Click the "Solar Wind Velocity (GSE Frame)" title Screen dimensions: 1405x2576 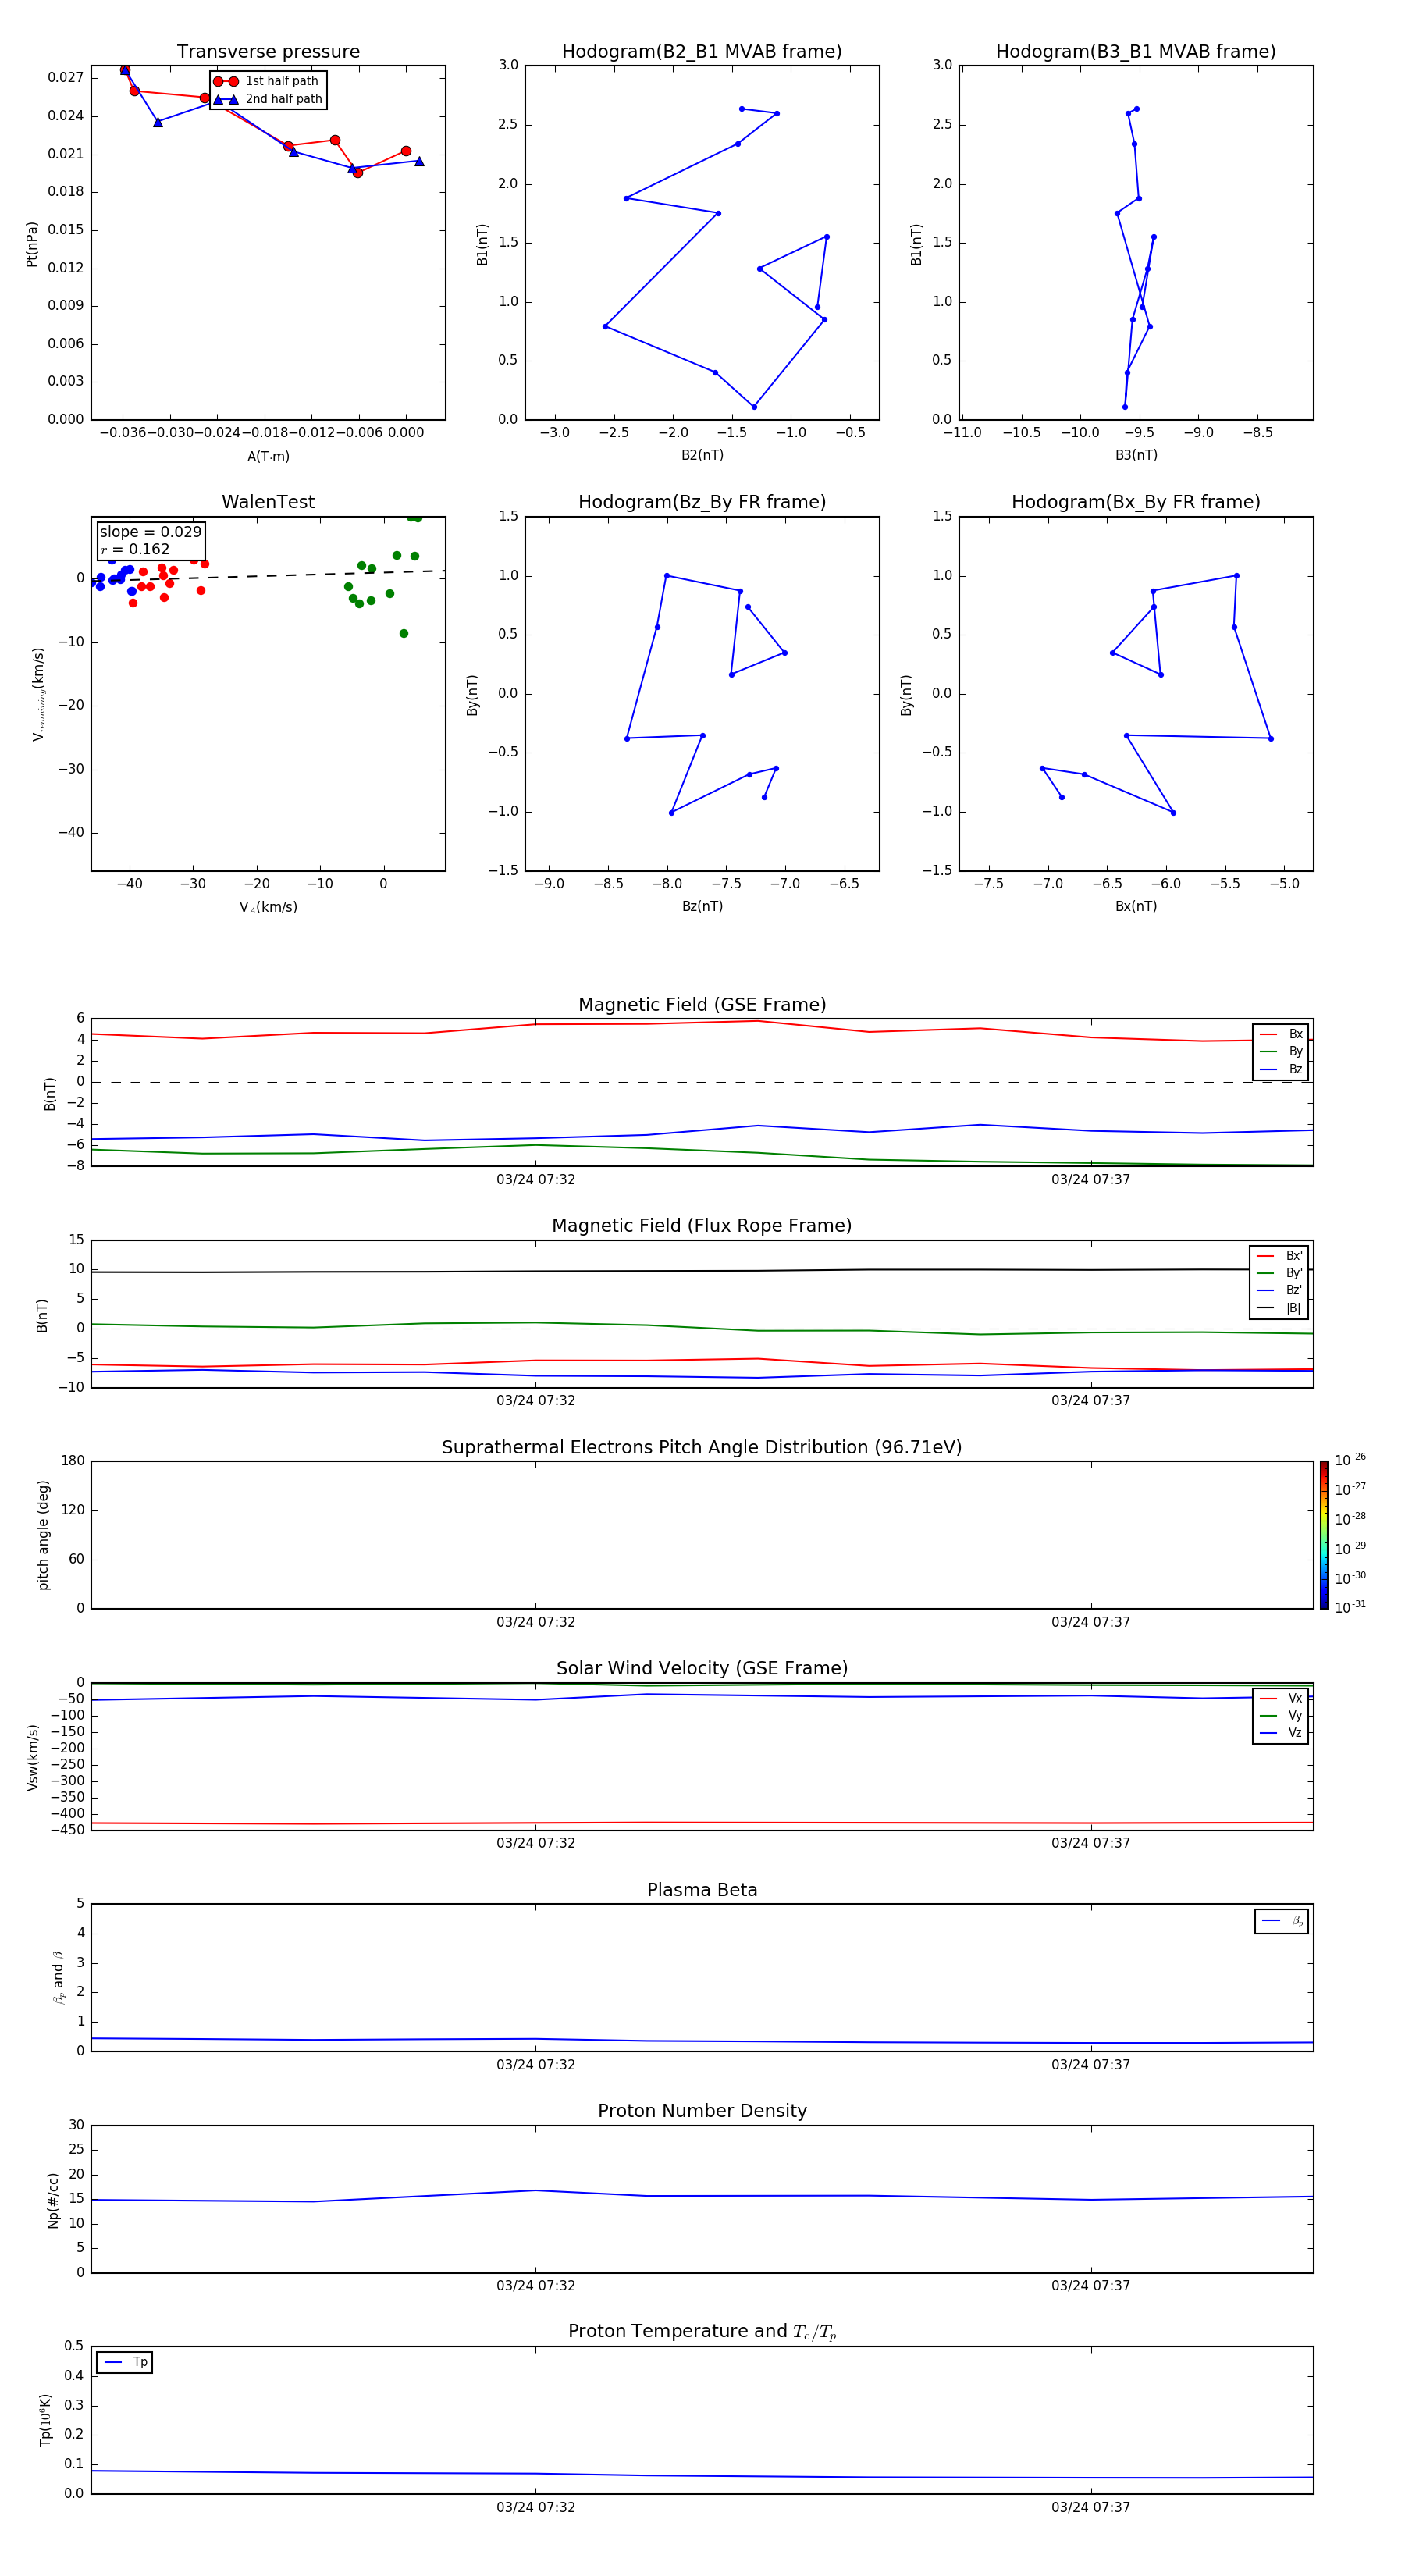(x=702, y=1669)
